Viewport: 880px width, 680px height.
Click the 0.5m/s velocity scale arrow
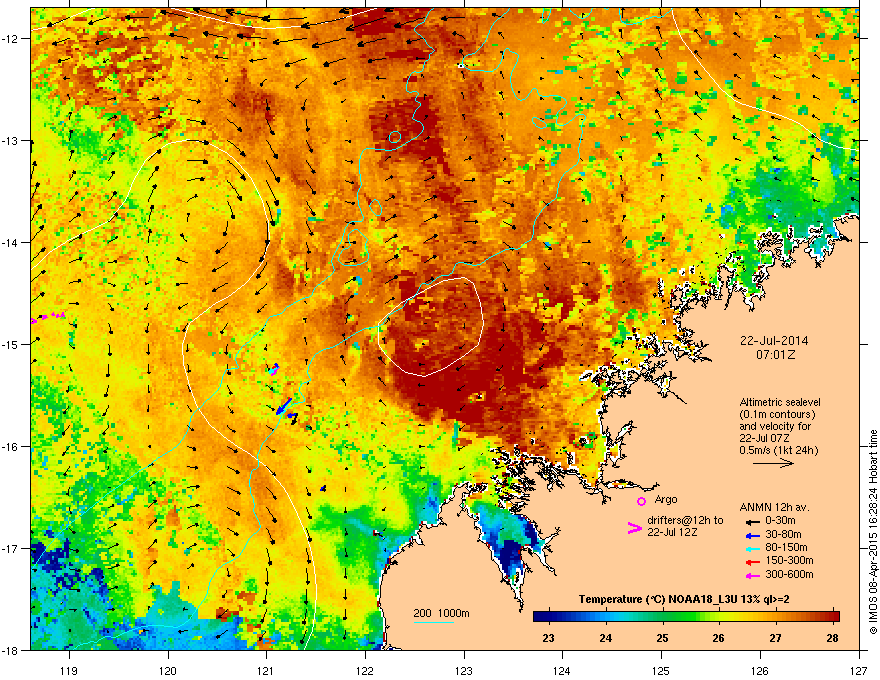[x=773, y=463]
